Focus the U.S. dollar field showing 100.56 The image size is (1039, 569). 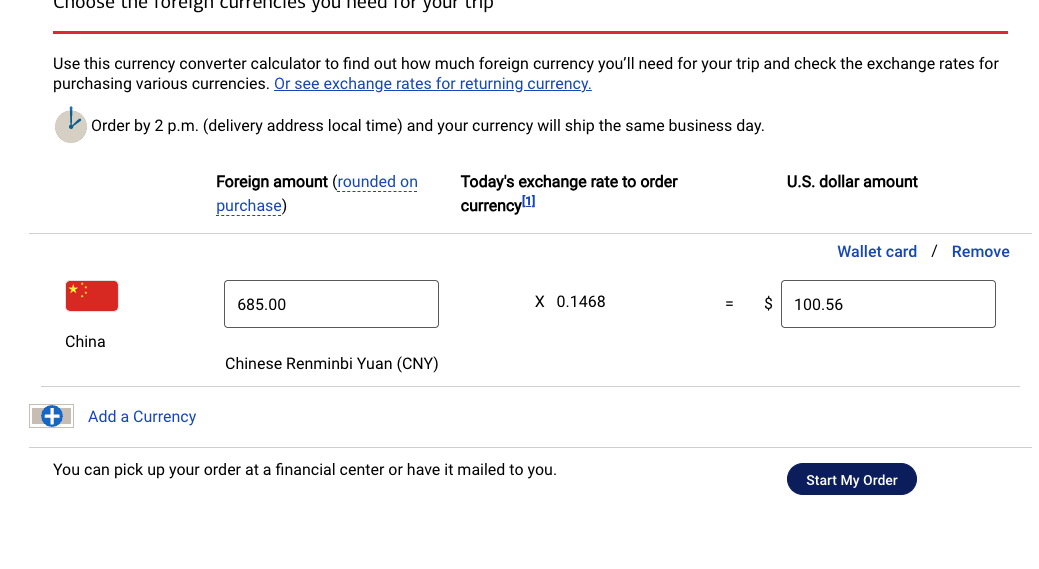pyautogui.click(x=887, y=304)
